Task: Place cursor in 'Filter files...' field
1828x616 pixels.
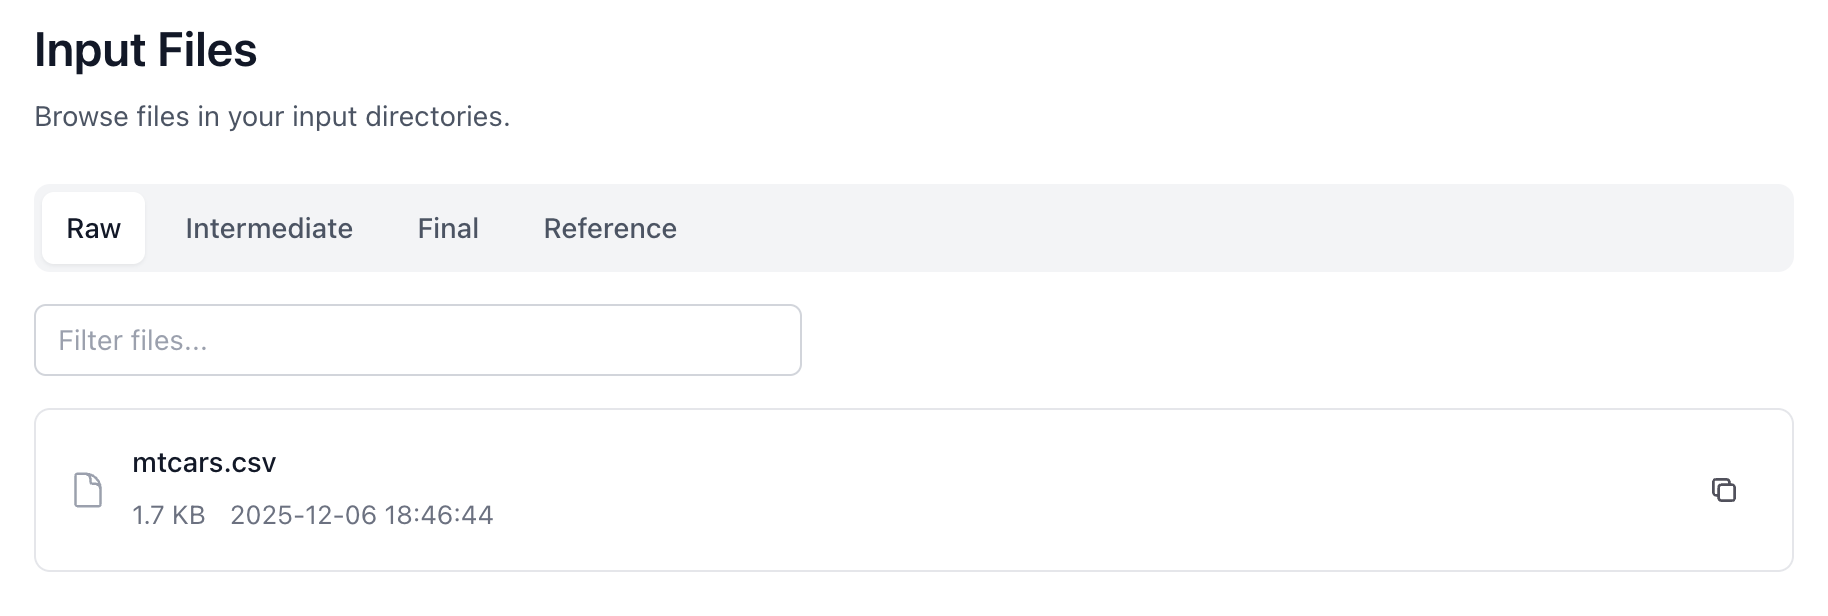Action: [x=417, y=340]
